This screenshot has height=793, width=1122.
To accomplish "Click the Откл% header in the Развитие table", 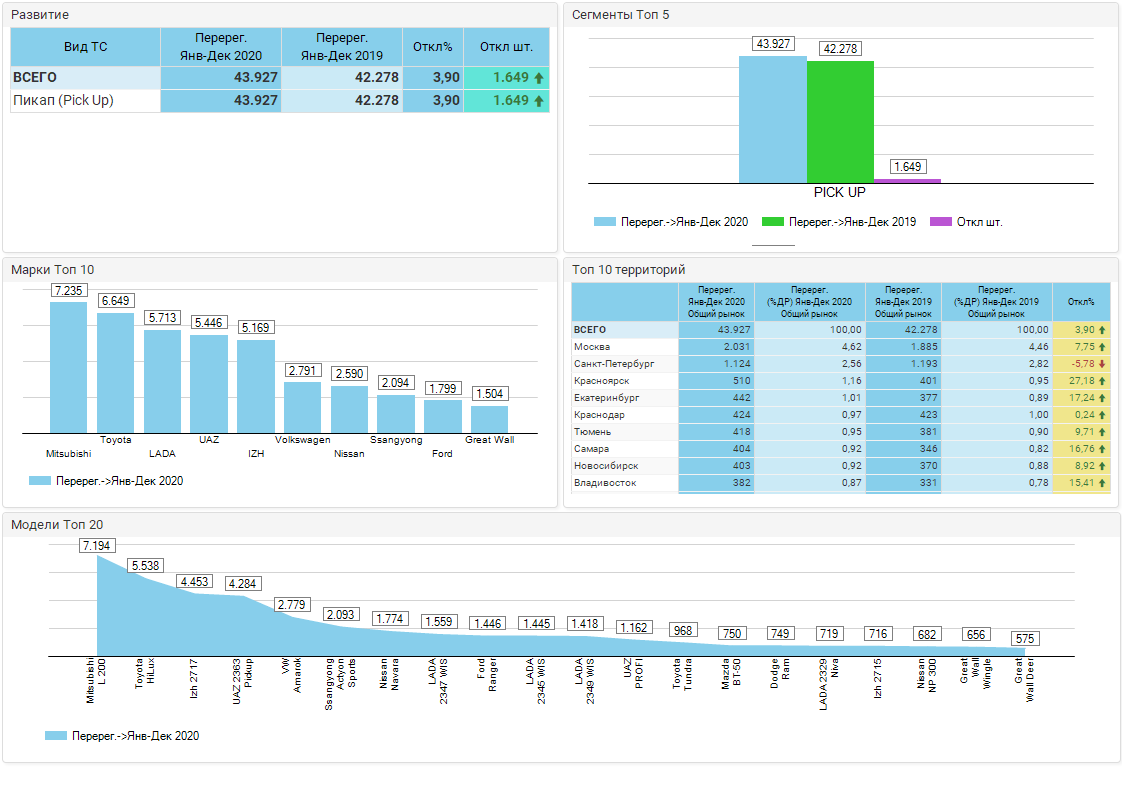I will click(433, 47).
